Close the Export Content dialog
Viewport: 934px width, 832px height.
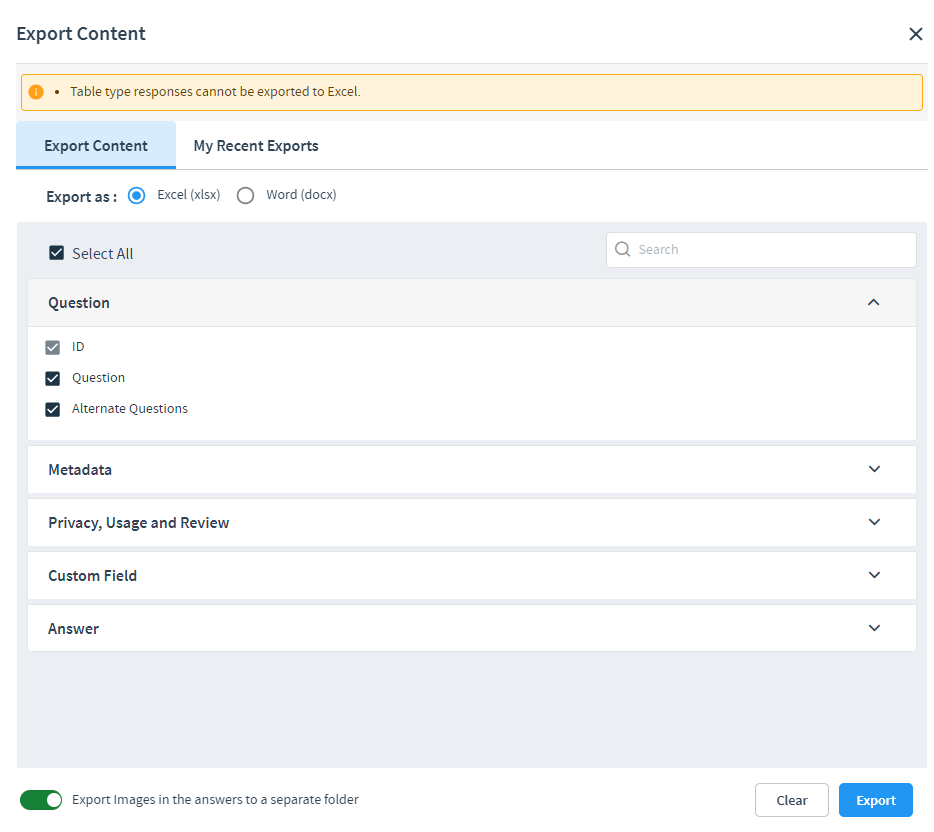point(916,34)
